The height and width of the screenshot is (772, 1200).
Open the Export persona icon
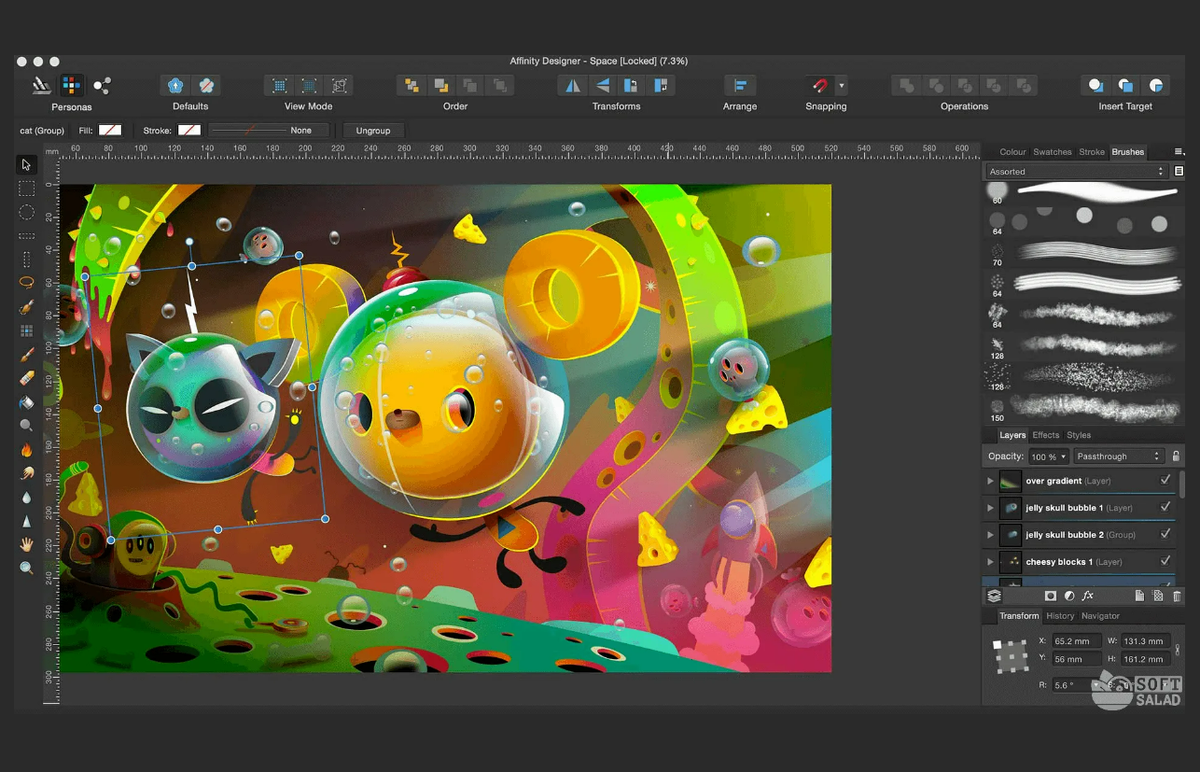pos(101,86)
